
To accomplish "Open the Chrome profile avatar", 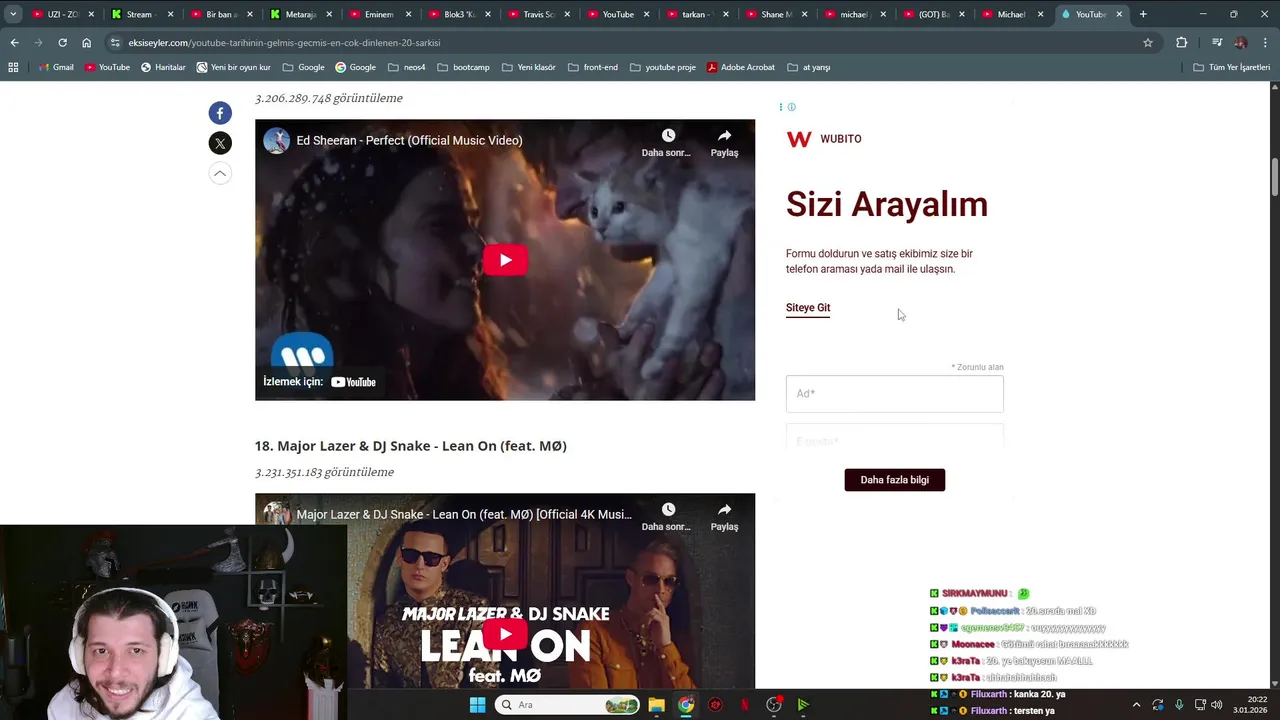I will click(x=1241, y=43).
